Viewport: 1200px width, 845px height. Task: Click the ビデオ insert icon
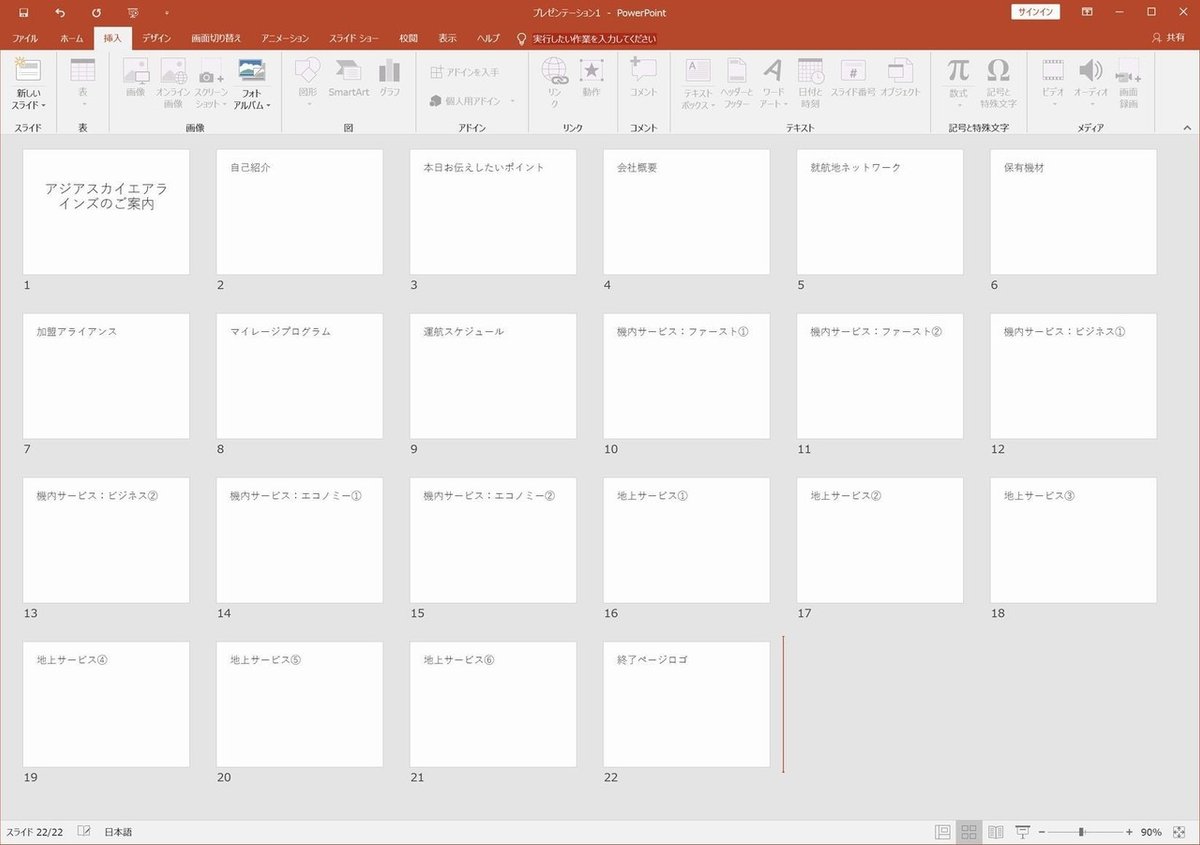coord(1053,84)
